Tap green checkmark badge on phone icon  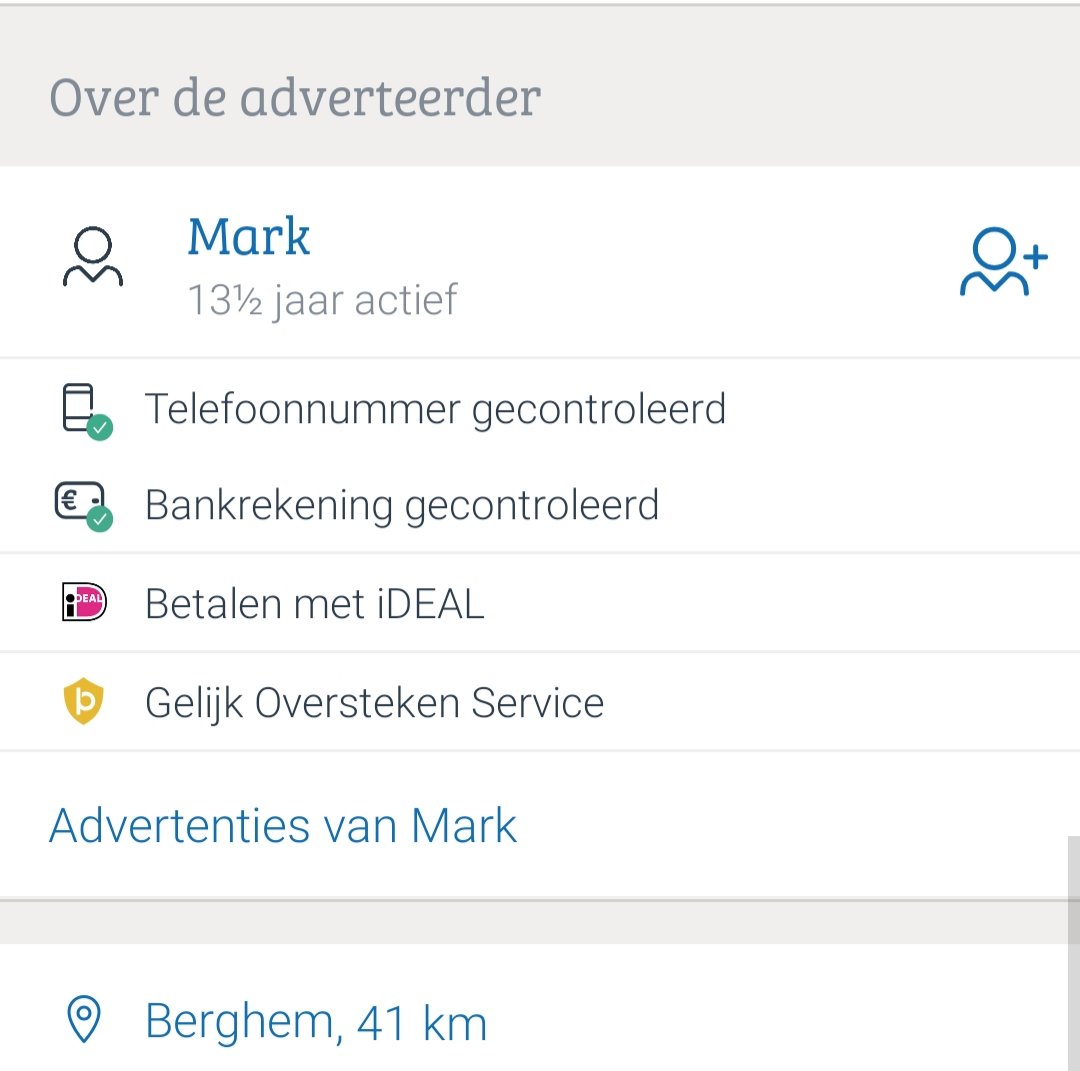[100, 428]
